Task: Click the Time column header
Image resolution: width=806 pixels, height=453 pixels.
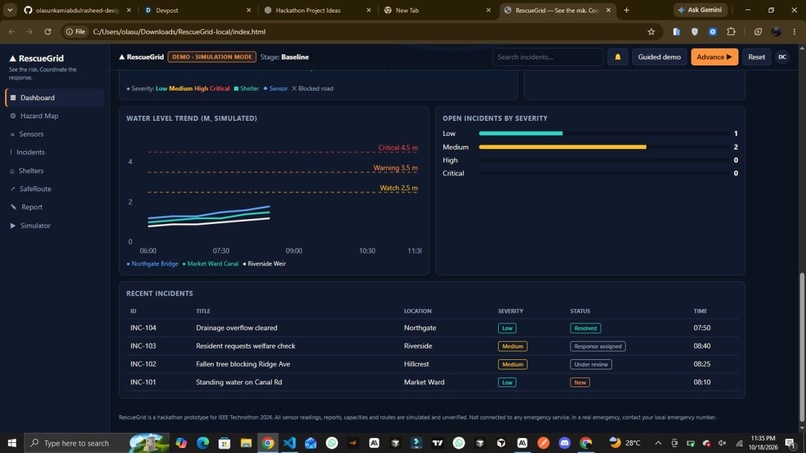Action: [x=700, y=311]
